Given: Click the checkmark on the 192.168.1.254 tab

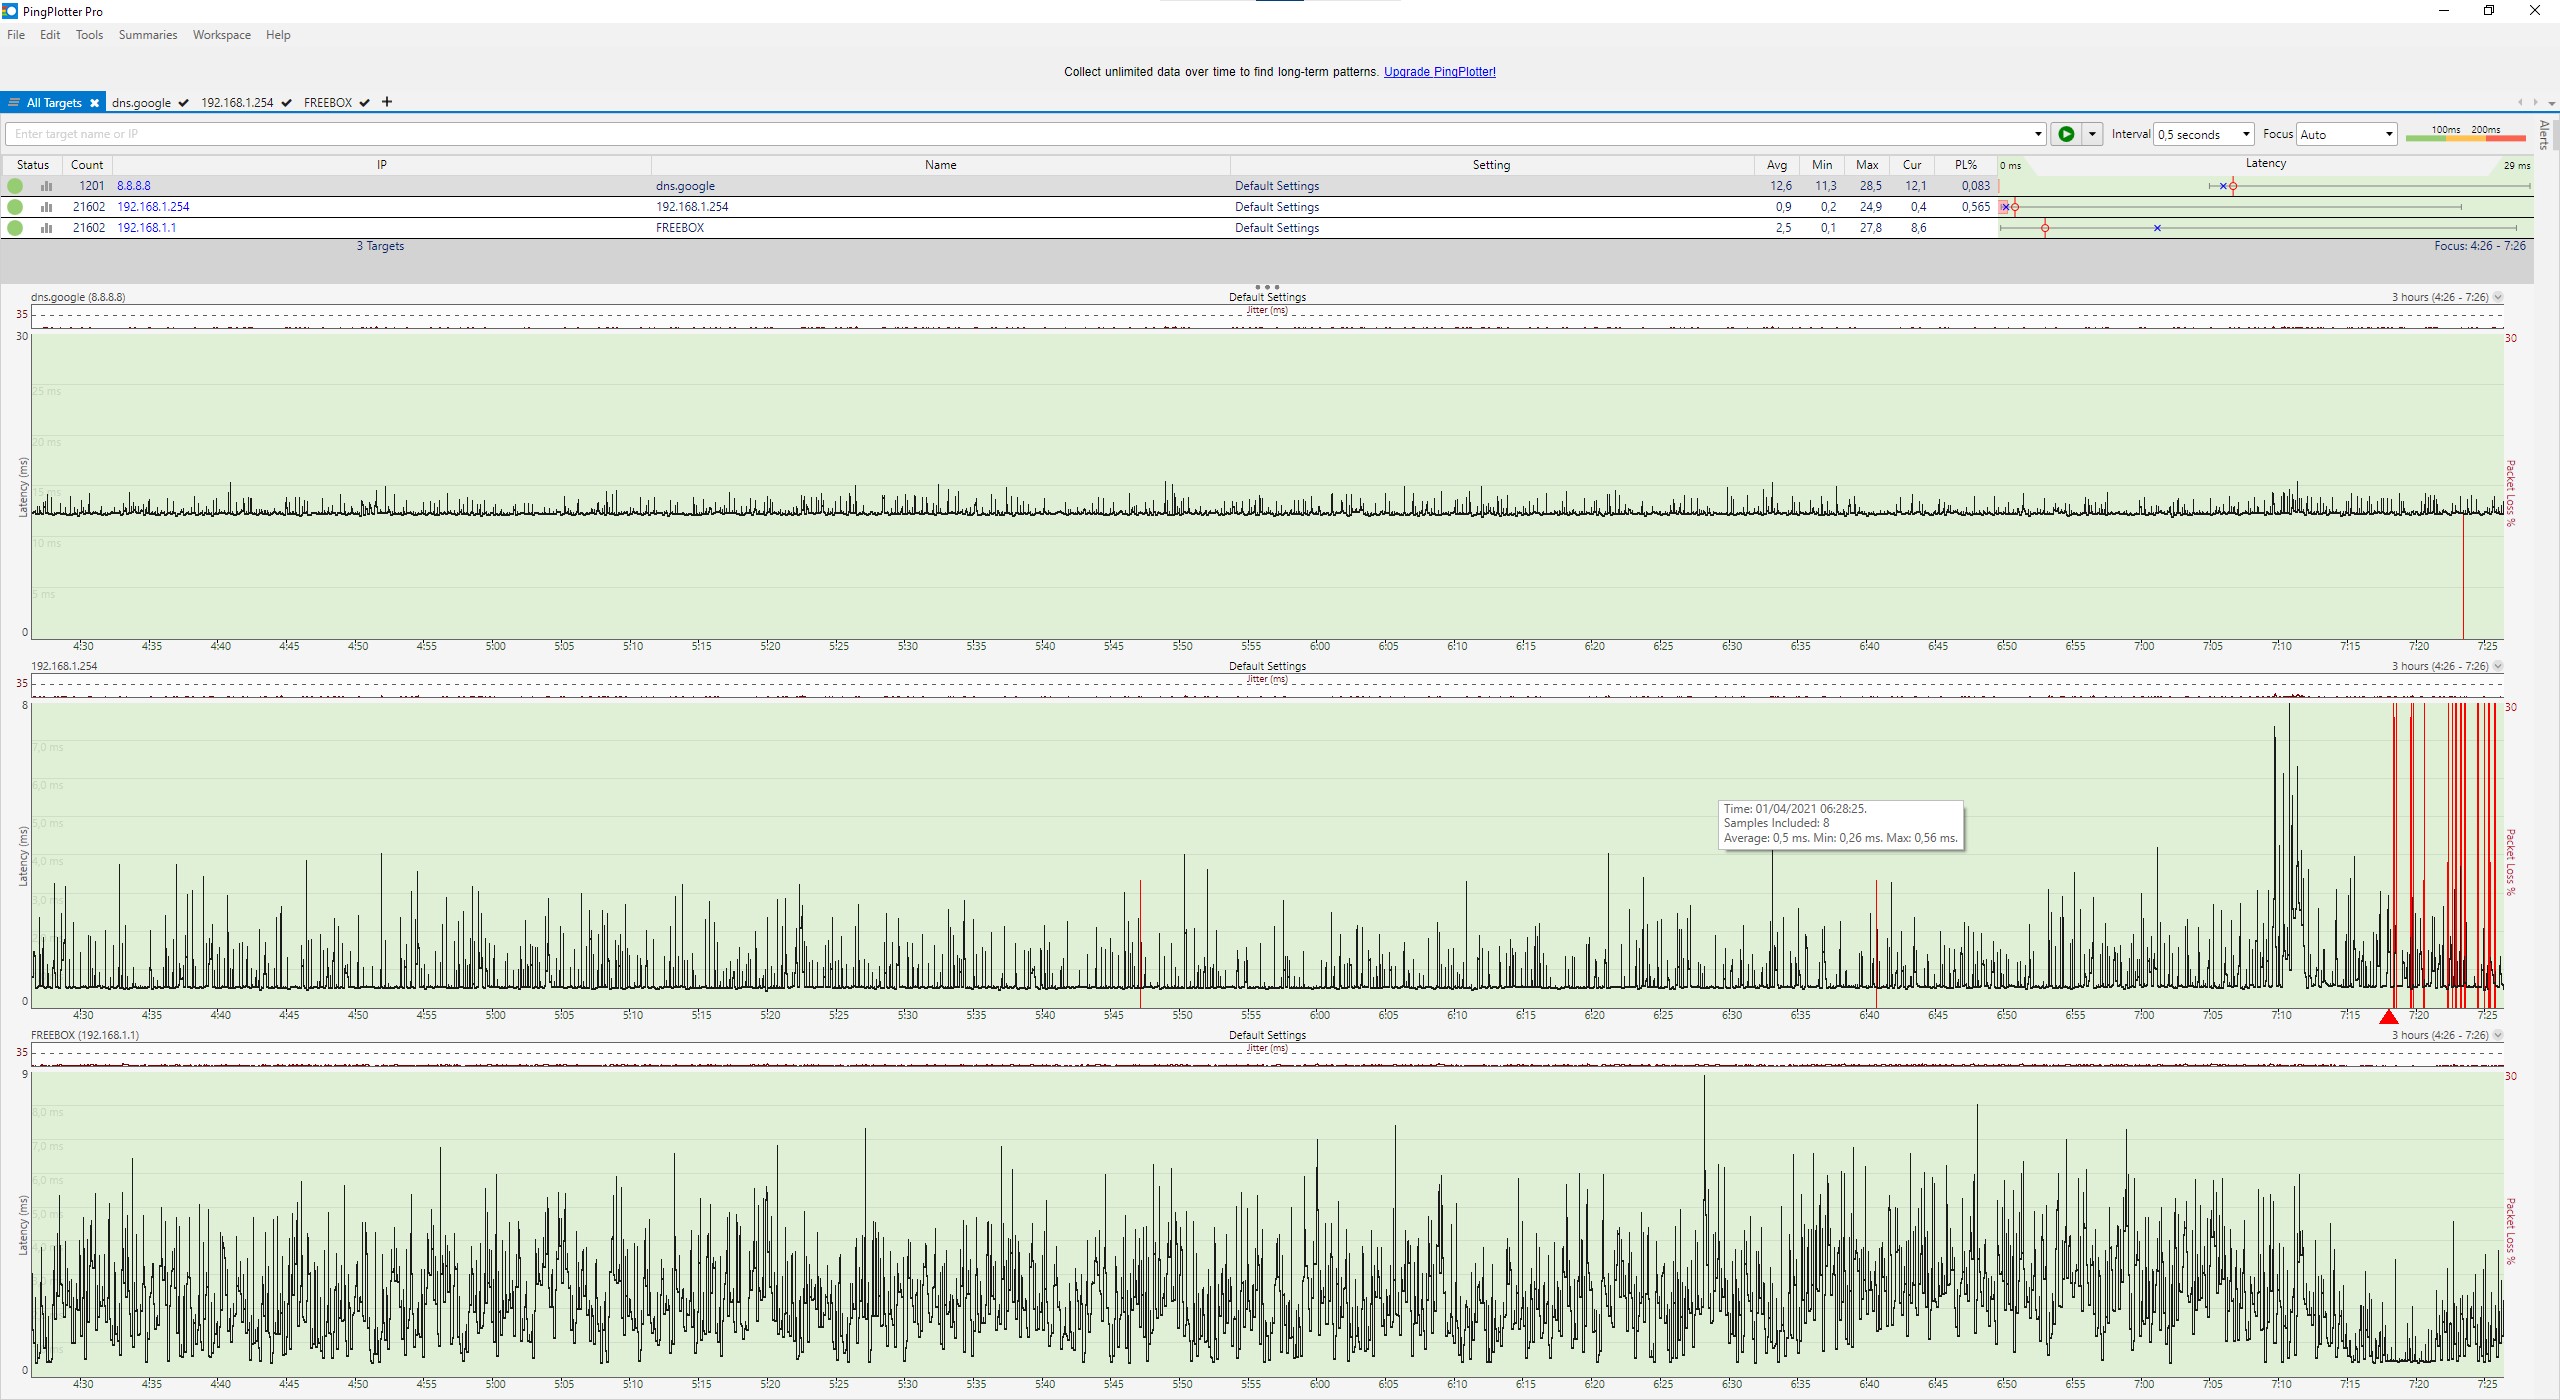Looking at the screenshot, I should [x=287, y=103].
